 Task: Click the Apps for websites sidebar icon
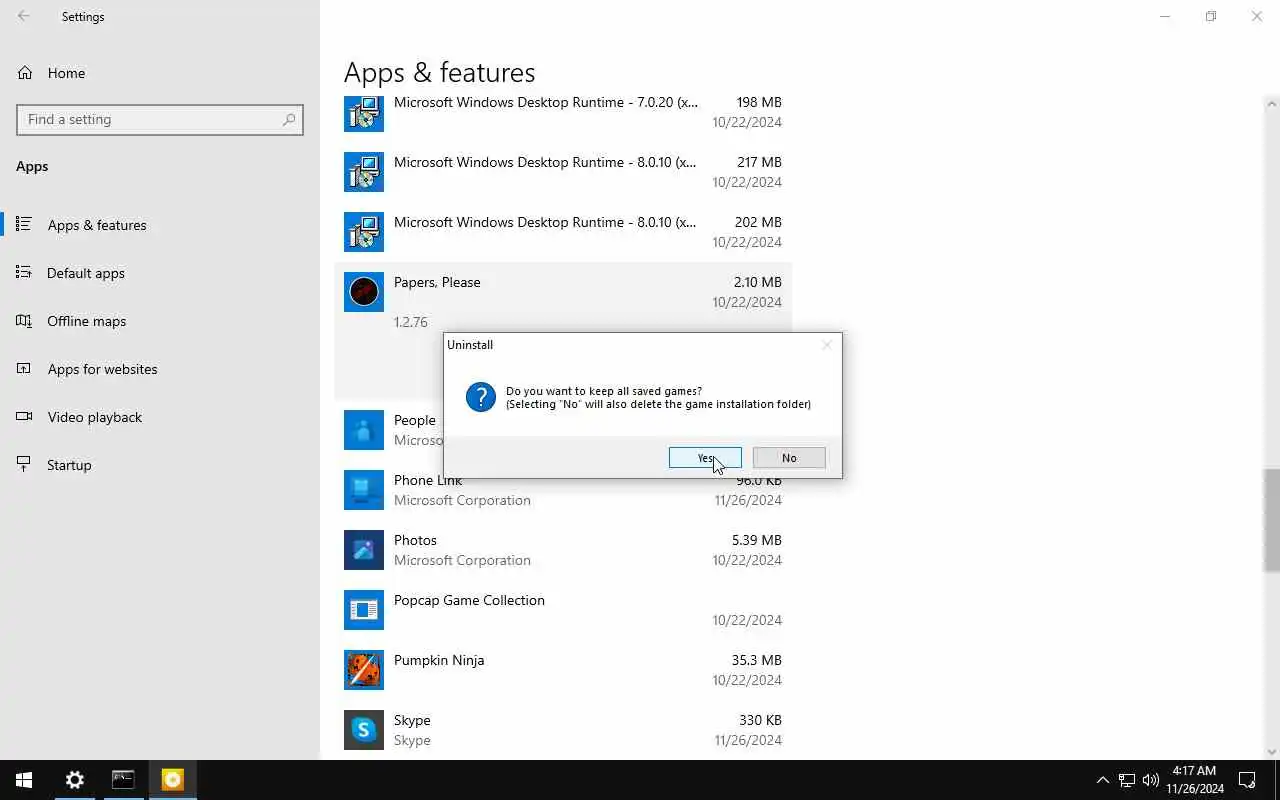pyautogui.click(x=24, y=368)
